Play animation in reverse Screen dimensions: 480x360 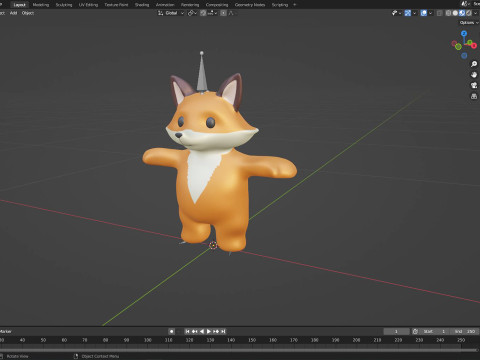(201, 331)
